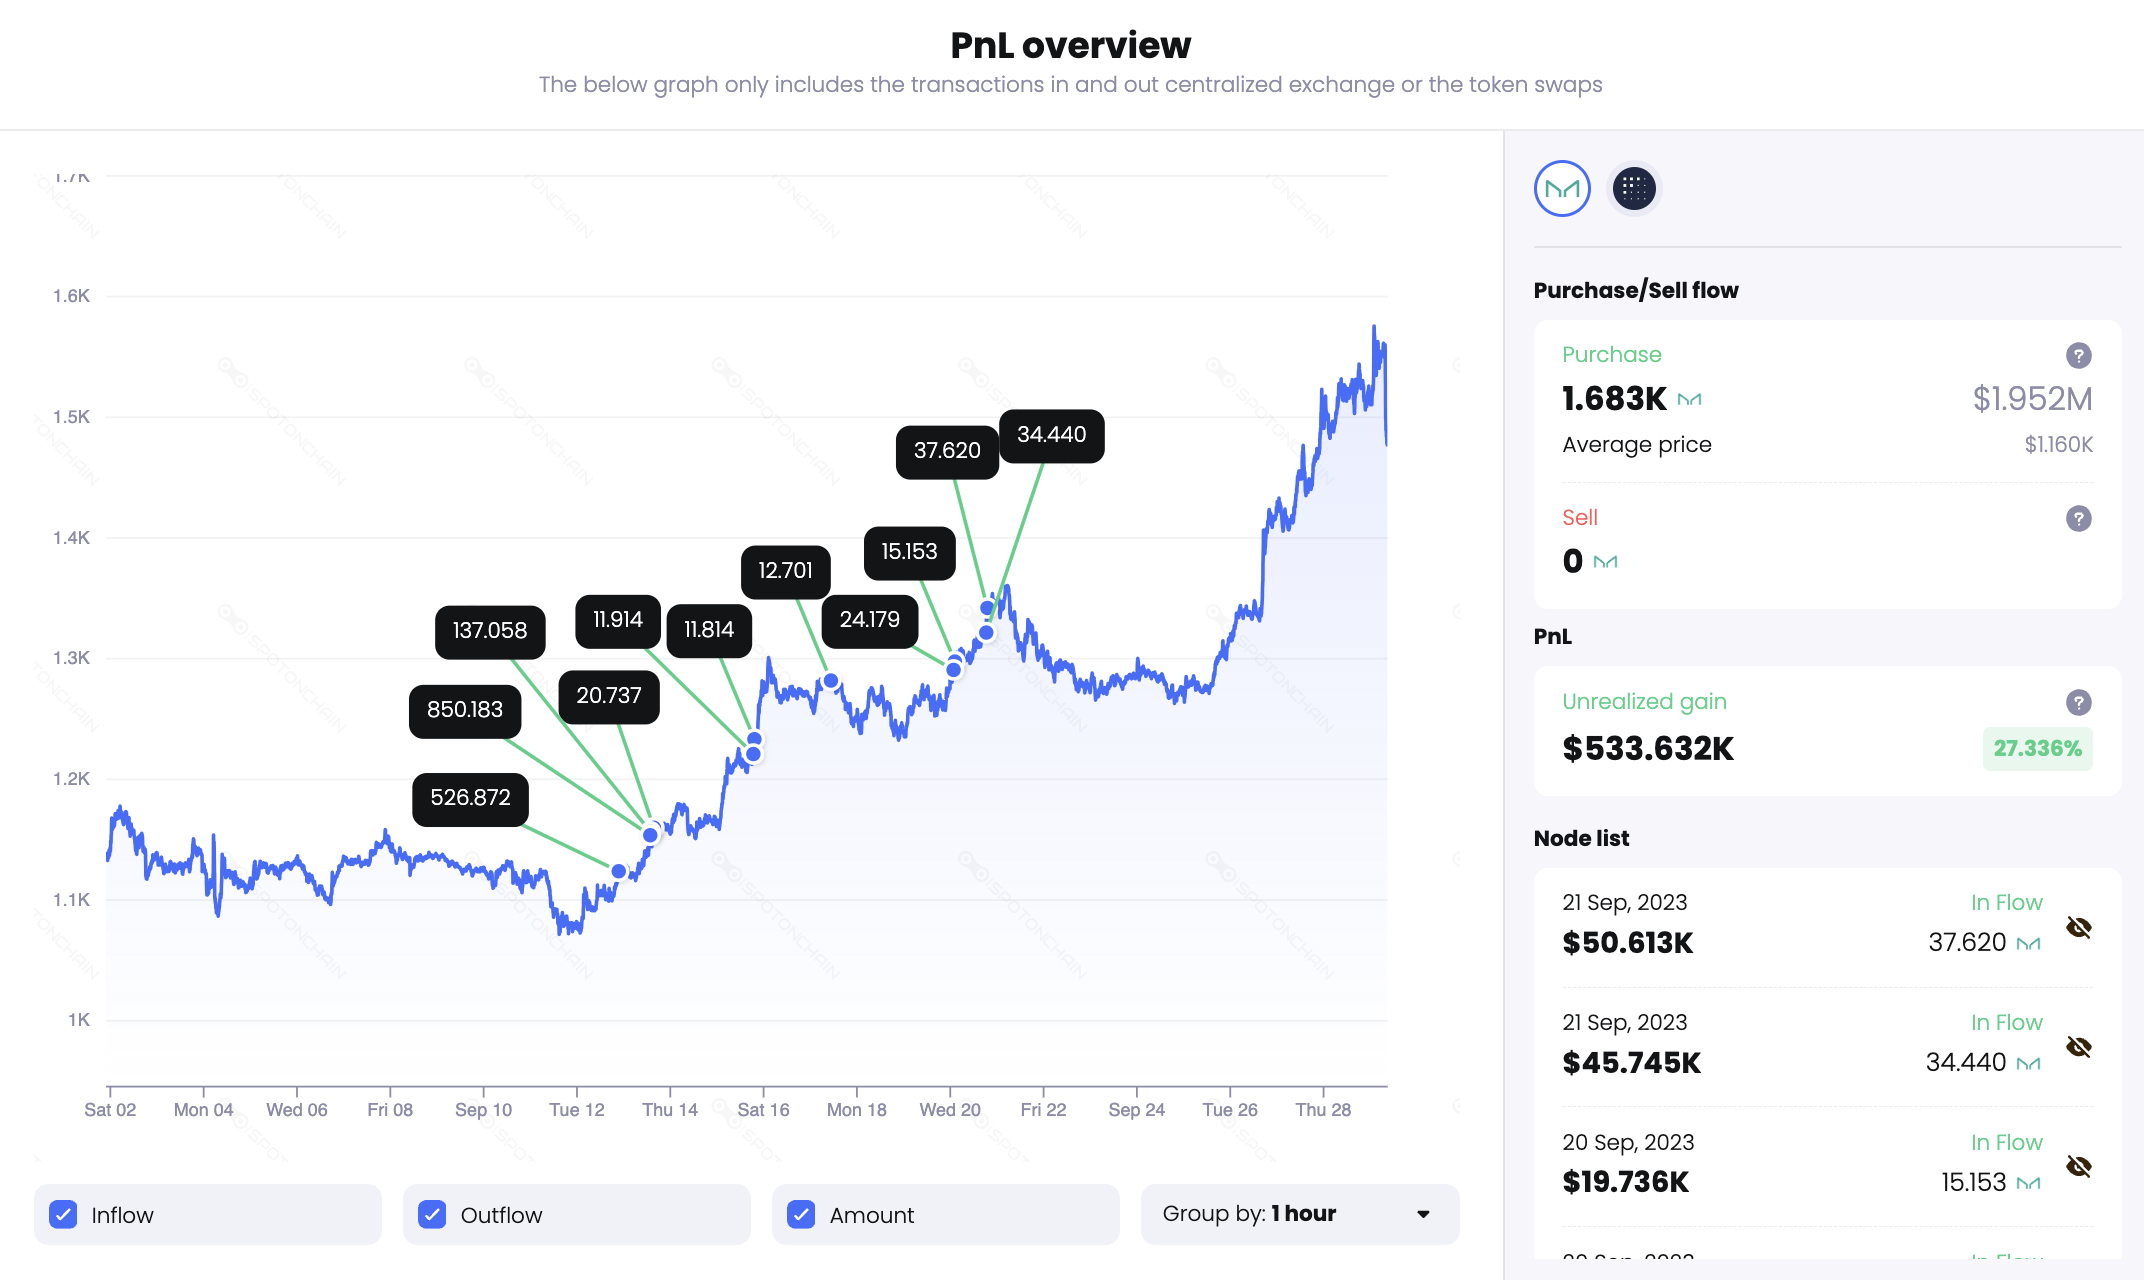
Task: Uncheck the Inflow checkbox
Action: [x=63, y=1214]
